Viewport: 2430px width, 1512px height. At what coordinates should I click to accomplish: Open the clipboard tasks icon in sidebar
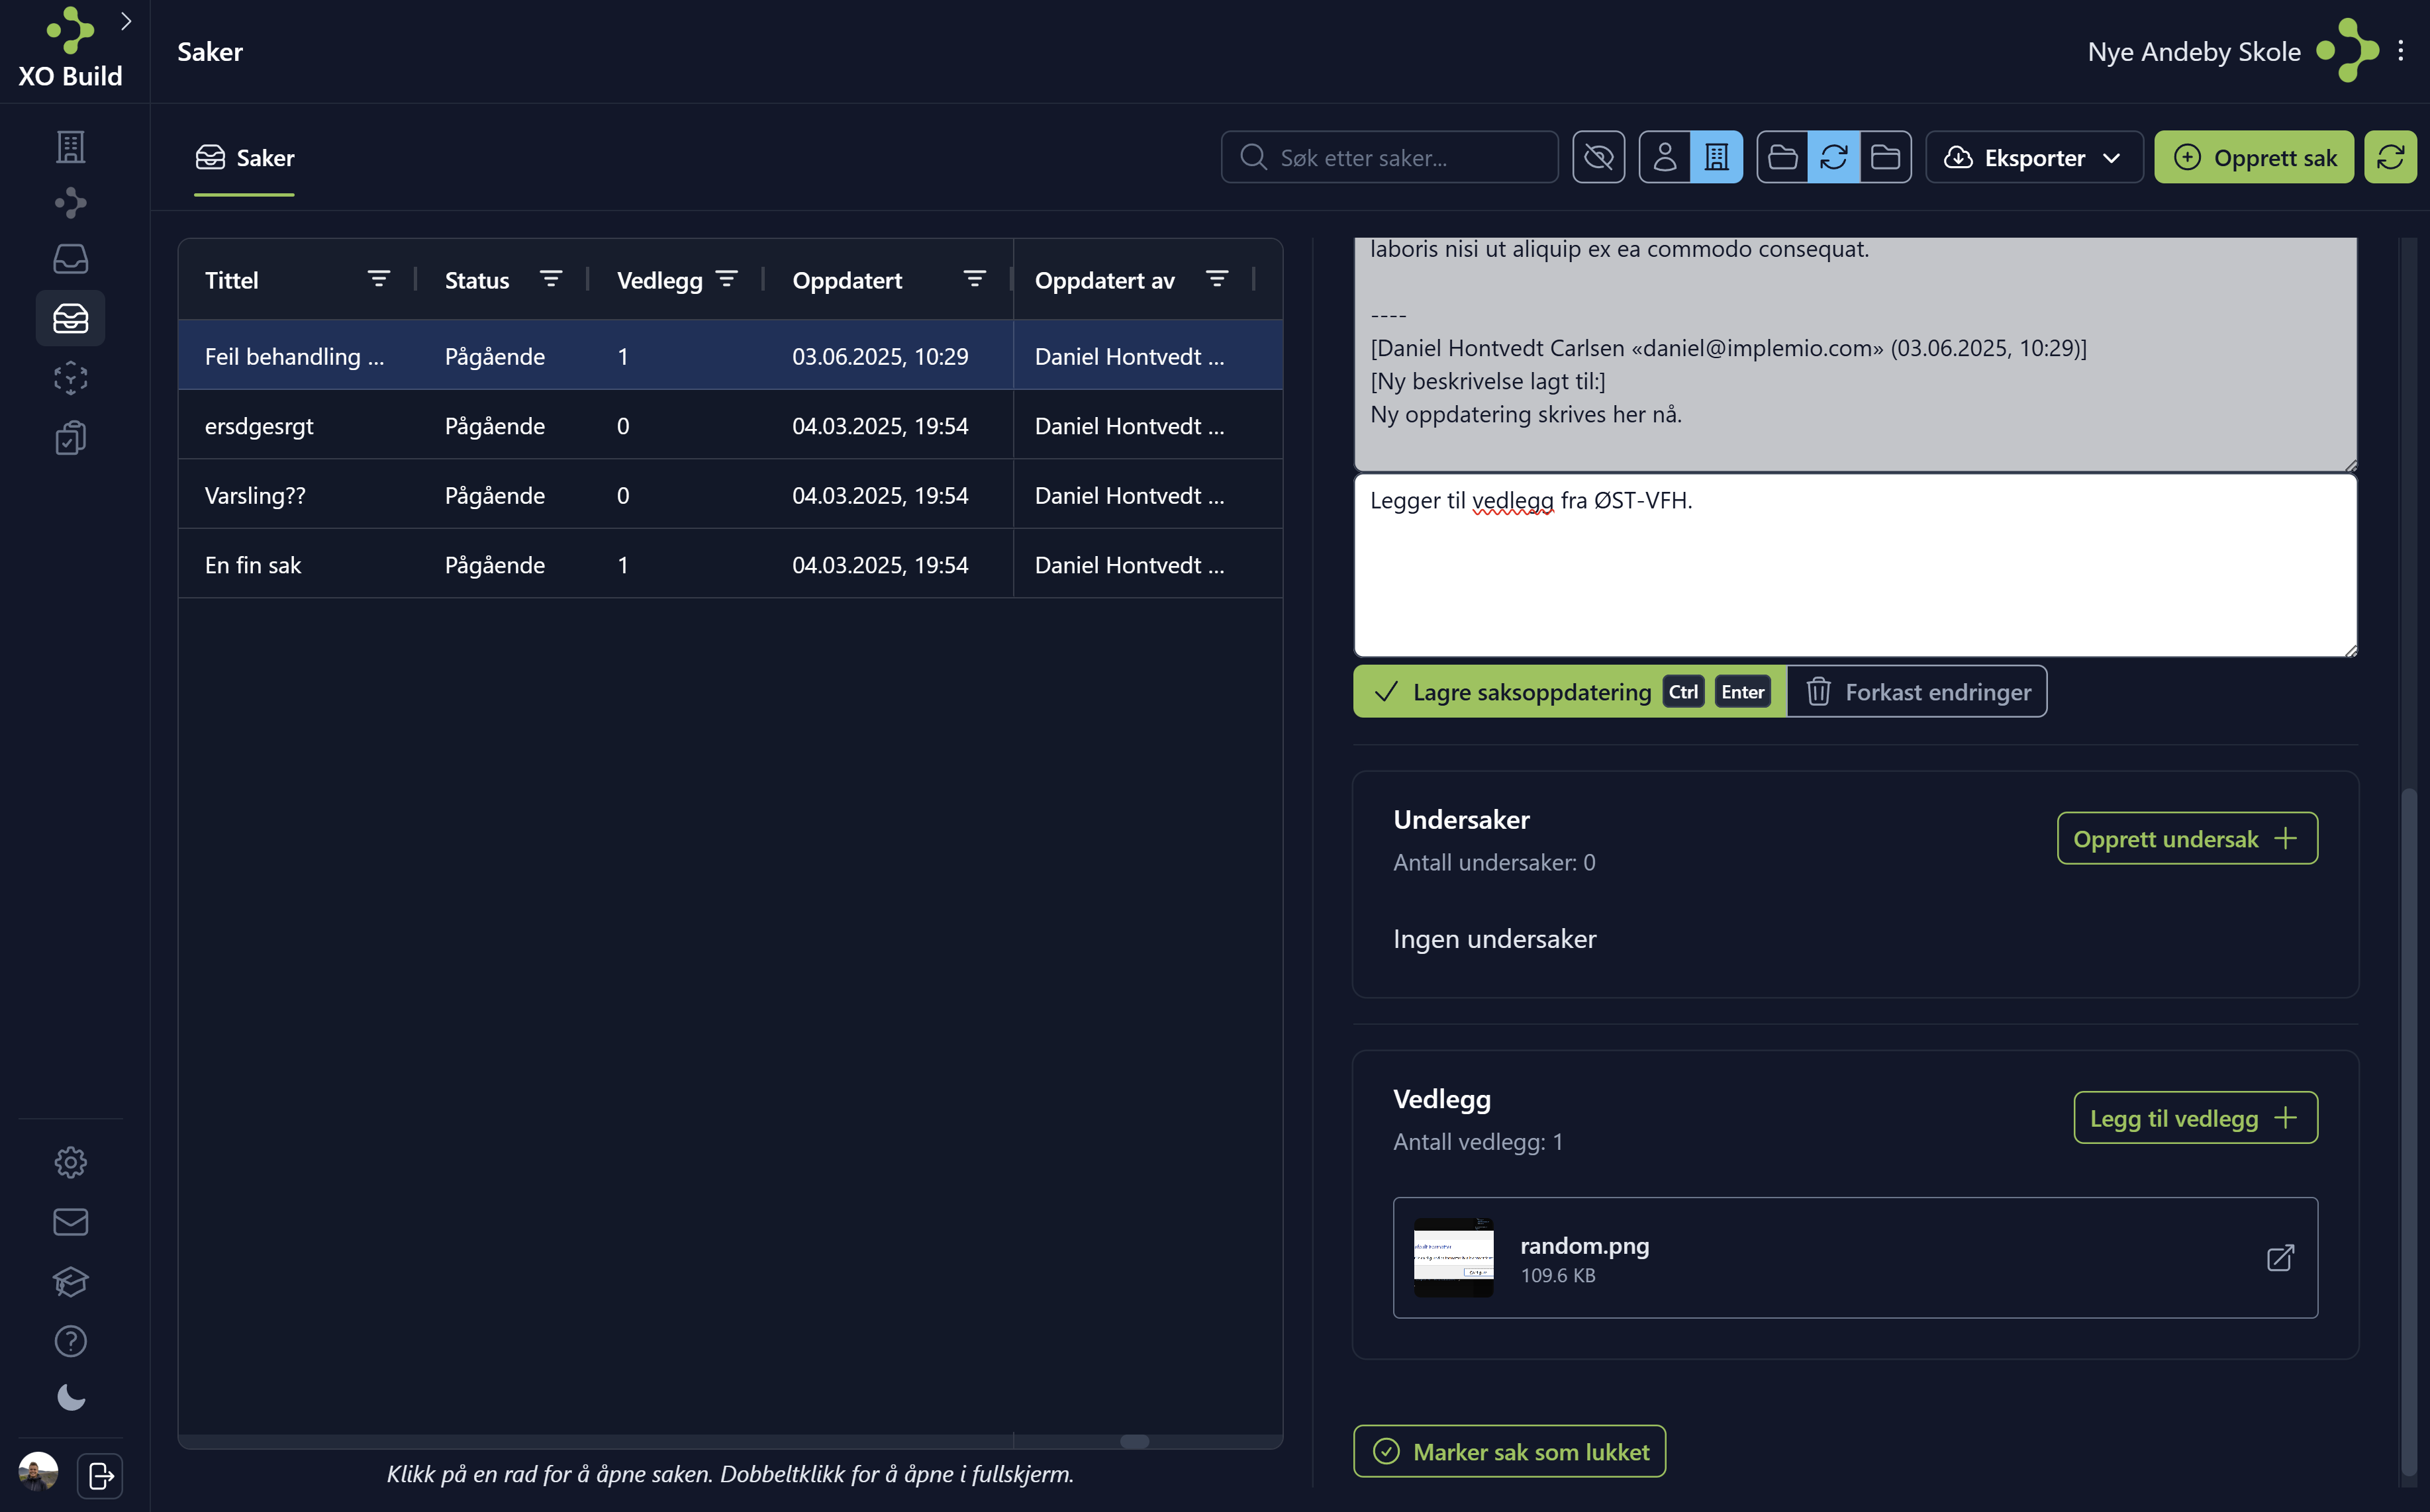coord(70,437)
